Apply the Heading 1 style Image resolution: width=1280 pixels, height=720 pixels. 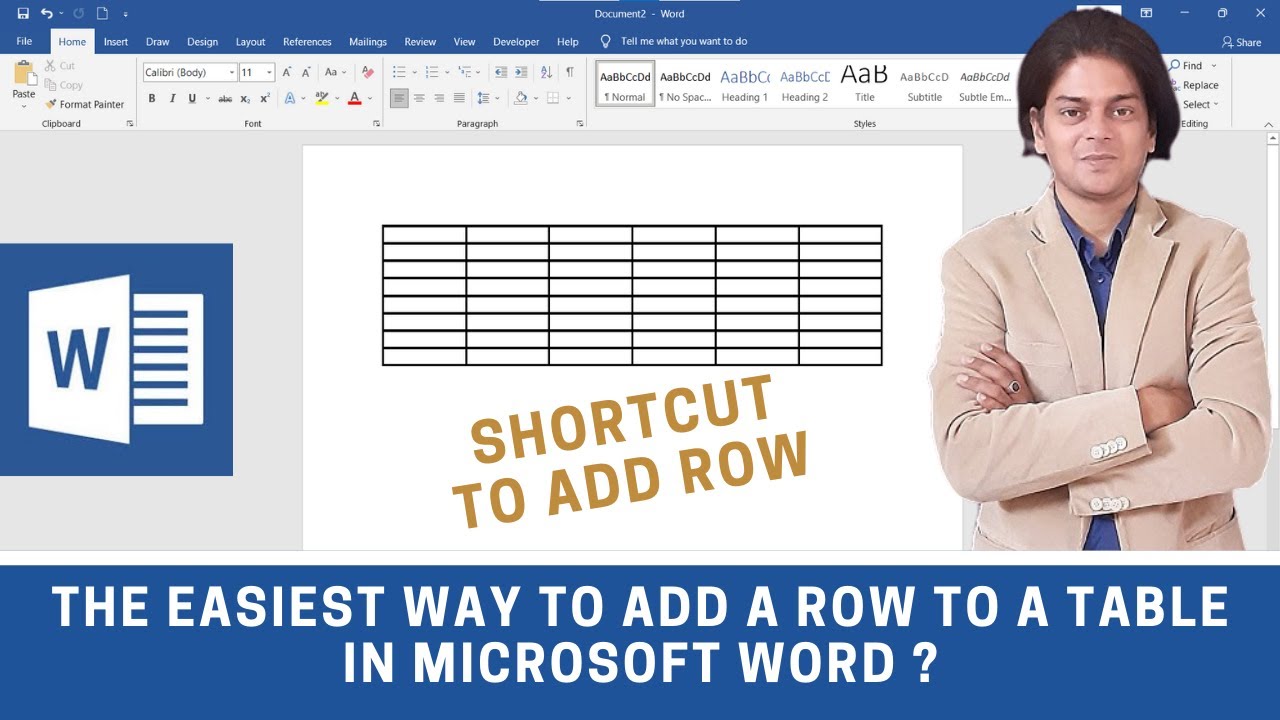click(x=745, y=83)
